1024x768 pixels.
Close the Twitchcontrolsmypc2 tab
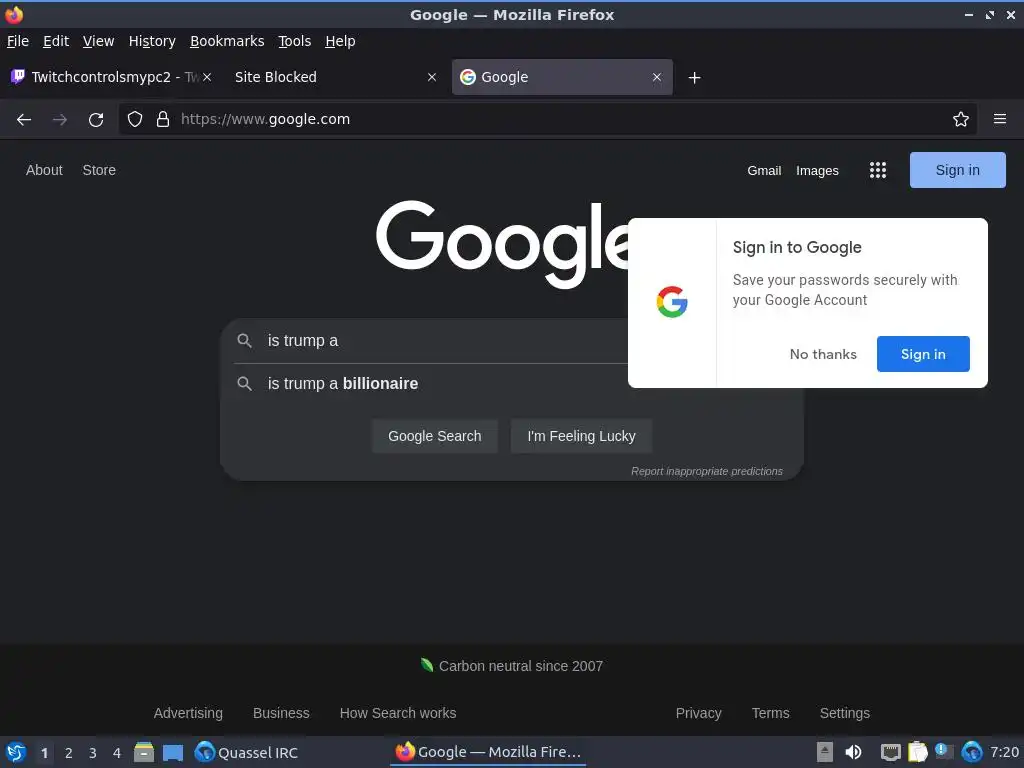[207, 77]
